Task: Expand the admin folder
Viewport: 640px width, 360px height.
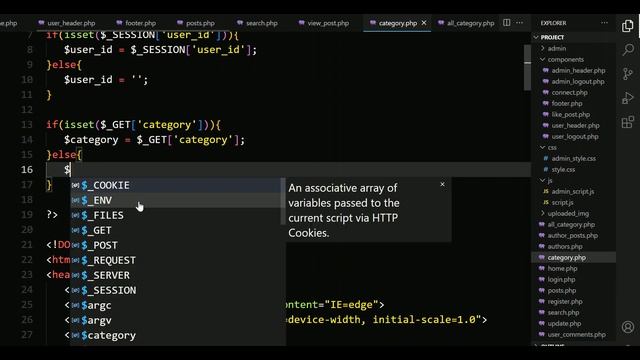Action: pyautogui.click(x=557, y=48)
